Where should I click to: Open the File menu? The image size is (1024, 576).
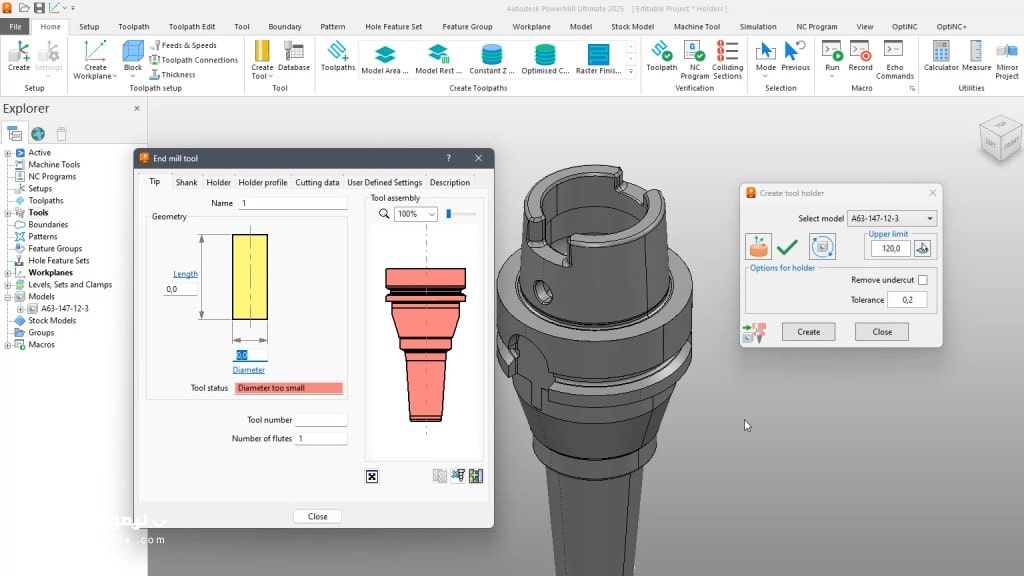pyautogui.click(x=15, y=27)
